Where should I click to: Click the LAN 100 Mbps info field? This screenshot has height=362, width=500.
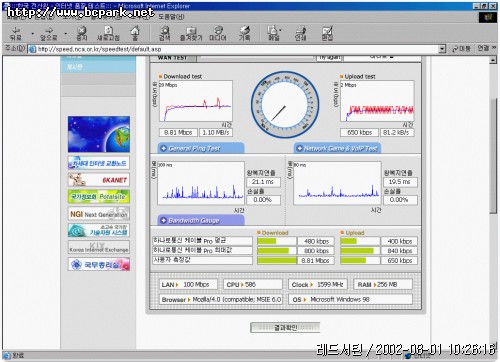click(x=188, y=284)
